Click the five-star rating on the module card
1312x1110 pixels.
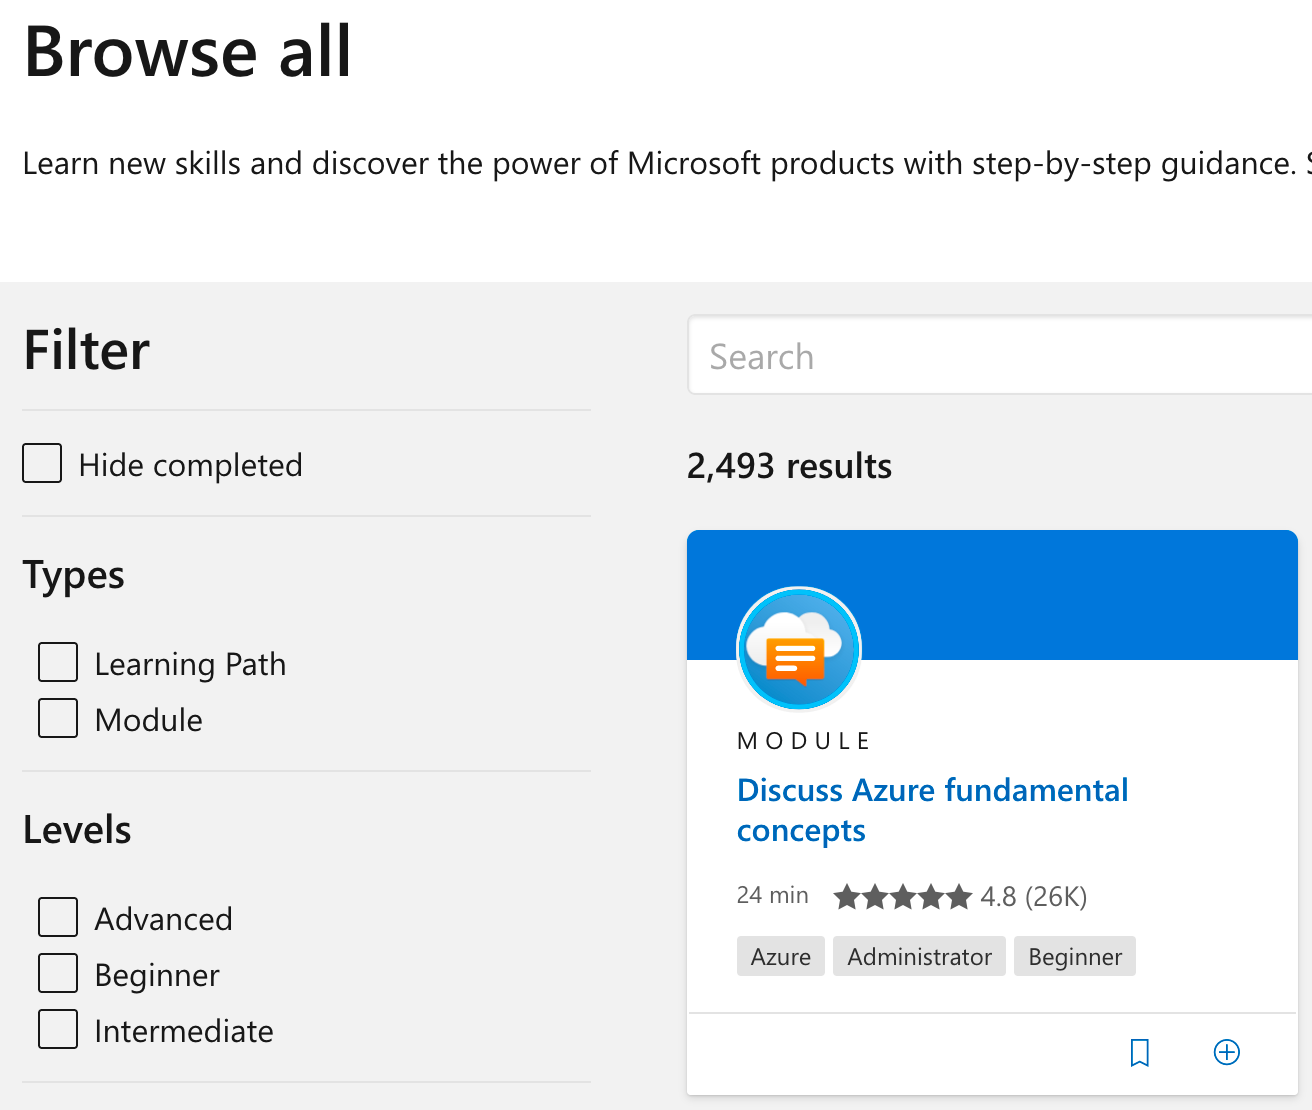(x=902, y=896)
